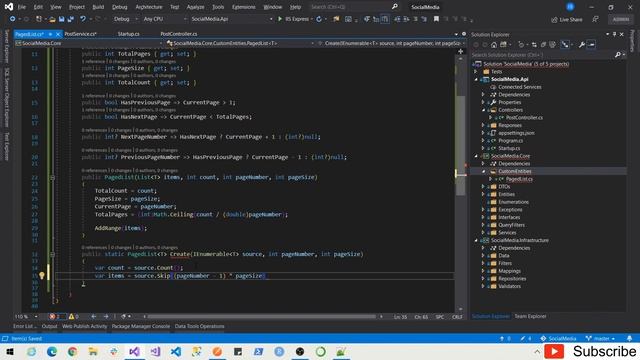Expand the DTOs folder
This screenshot has width=640, height=360.
pos(483,187)
